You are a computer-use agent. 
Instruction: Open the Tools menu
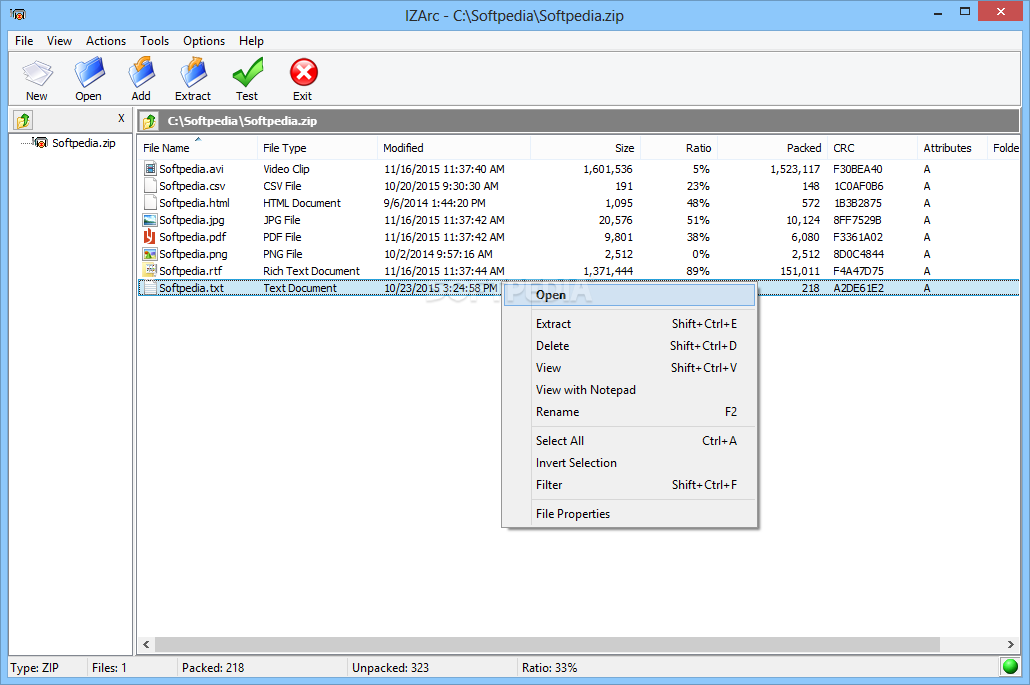pyautogui.click(x=154, y=41)
